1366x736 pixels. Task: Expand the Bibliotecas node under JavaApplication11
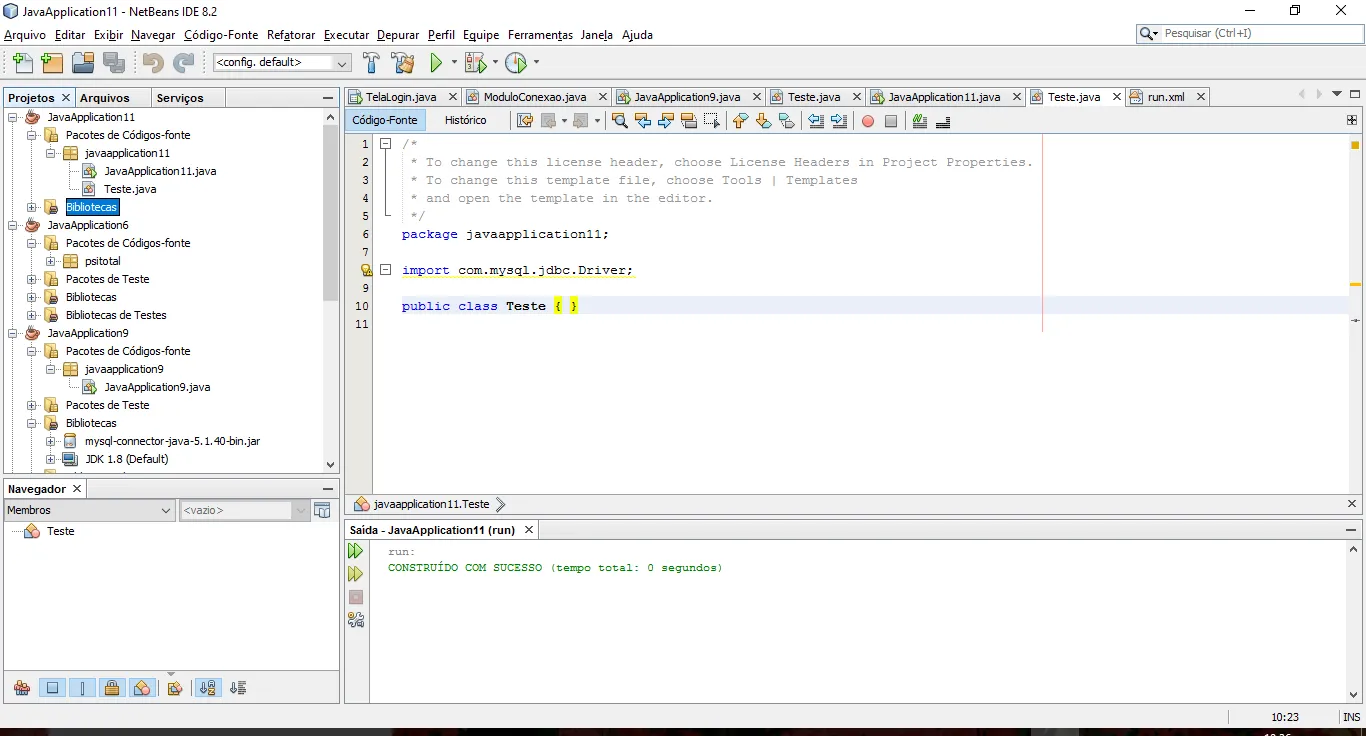[32, 207]
